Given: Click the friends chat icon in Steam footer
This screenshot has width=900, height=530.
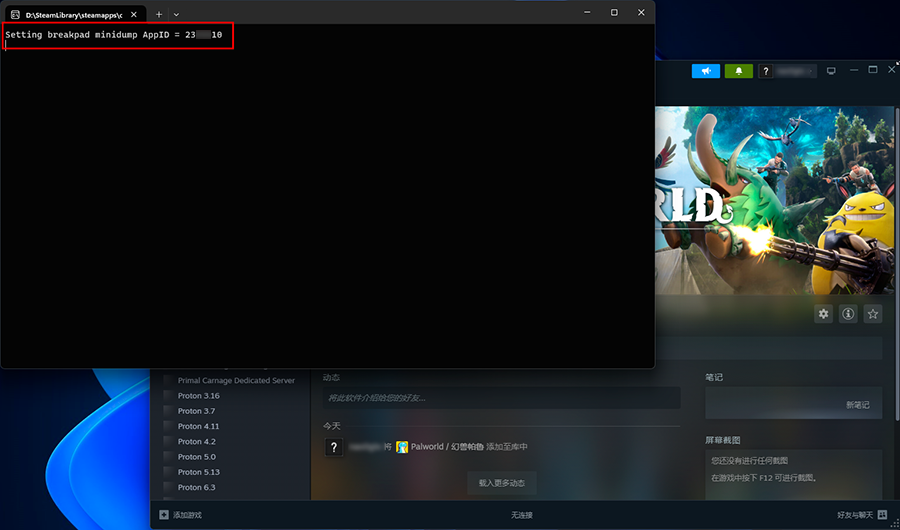Looking at the screenshot, I should [882, 515].
